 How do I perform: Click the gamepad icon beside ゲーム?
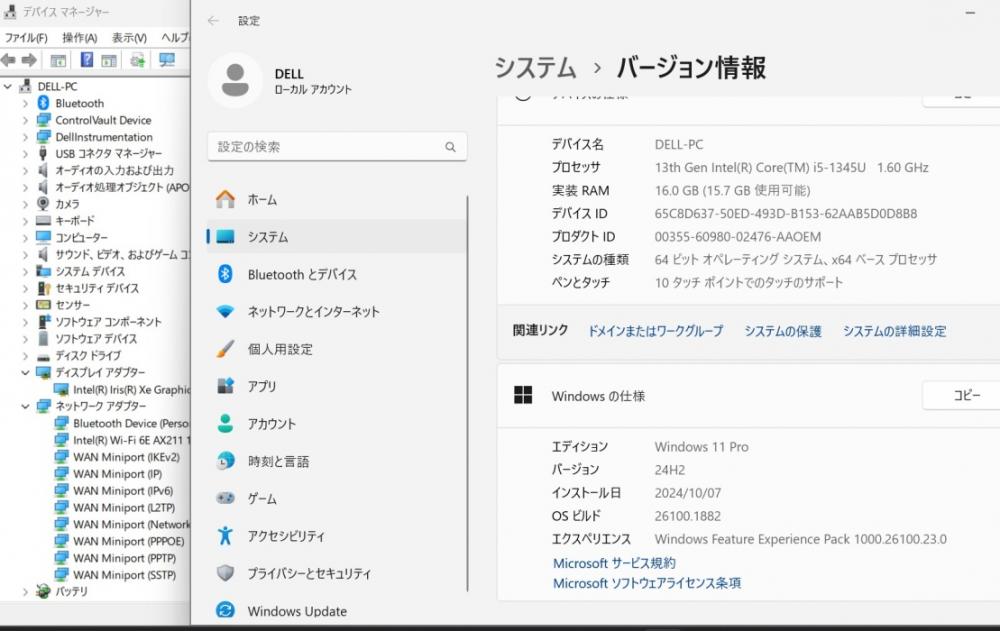point(225,498)
